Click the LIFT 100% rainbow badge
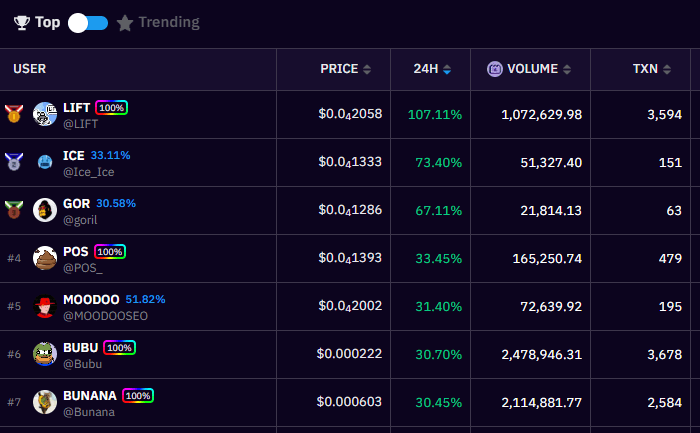 [x=111, y=107]
